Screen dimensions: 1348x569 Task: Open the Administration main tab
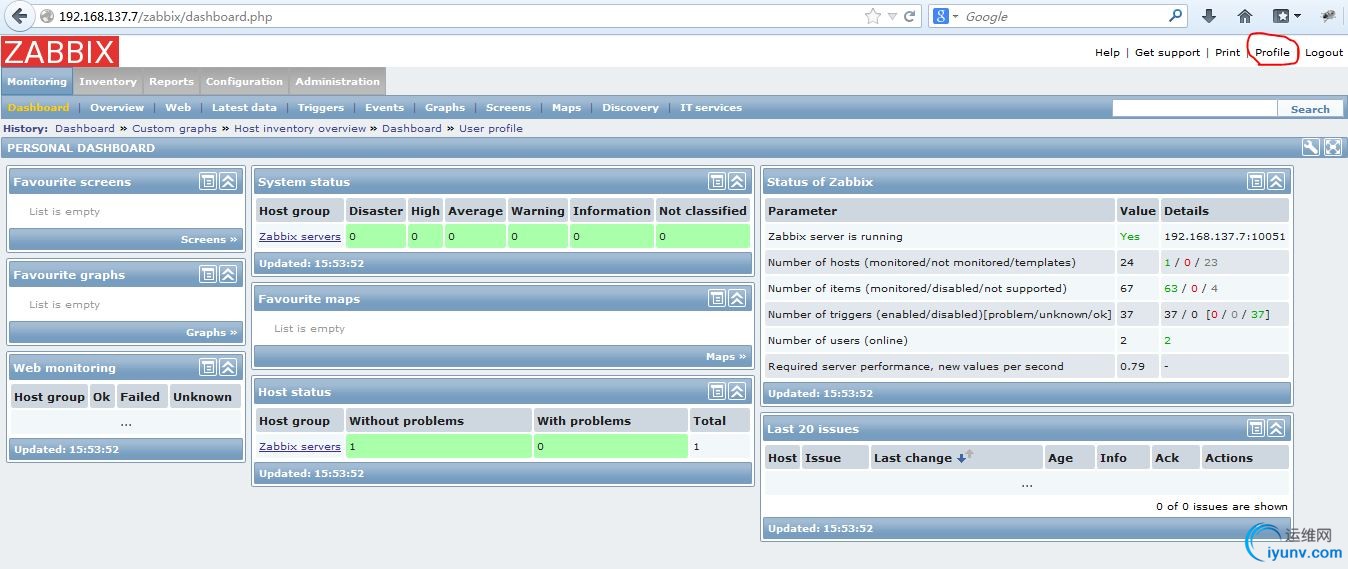pyautogui.click(x=337, y=82)
